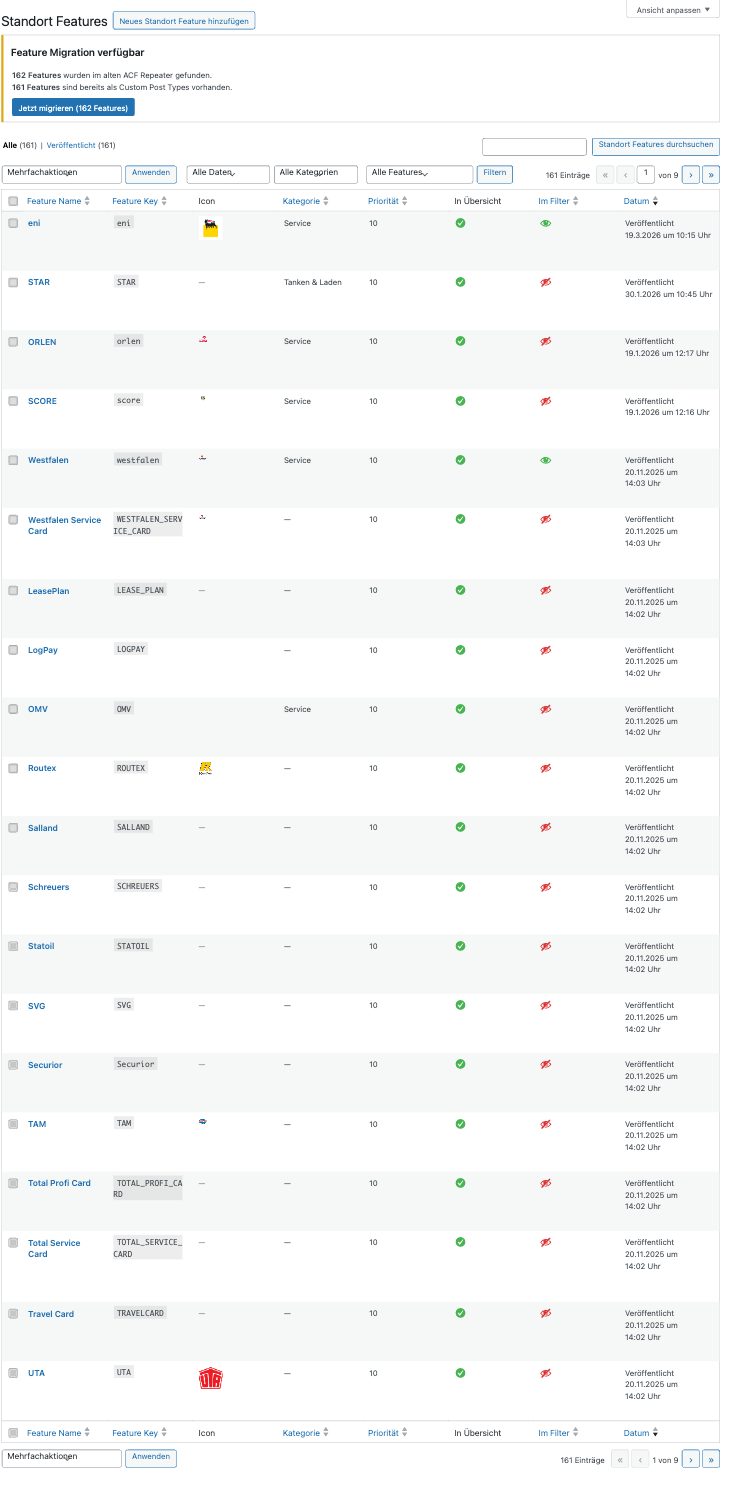Open the Mehrfachaktionen dropdown
732x1512 pixels.
[x=60, y=173]
